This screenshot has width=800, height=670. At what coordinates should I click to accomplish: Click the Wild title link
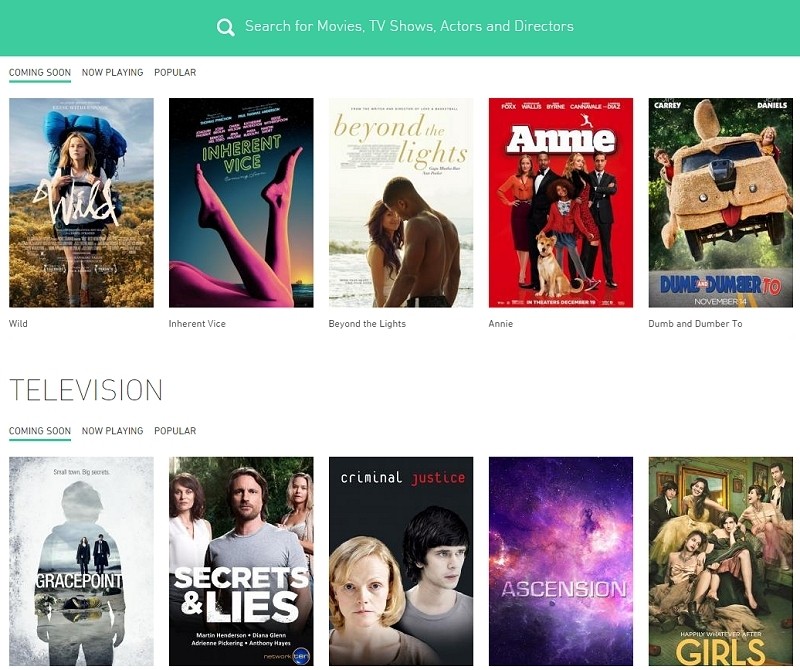(x=18, y=324)
